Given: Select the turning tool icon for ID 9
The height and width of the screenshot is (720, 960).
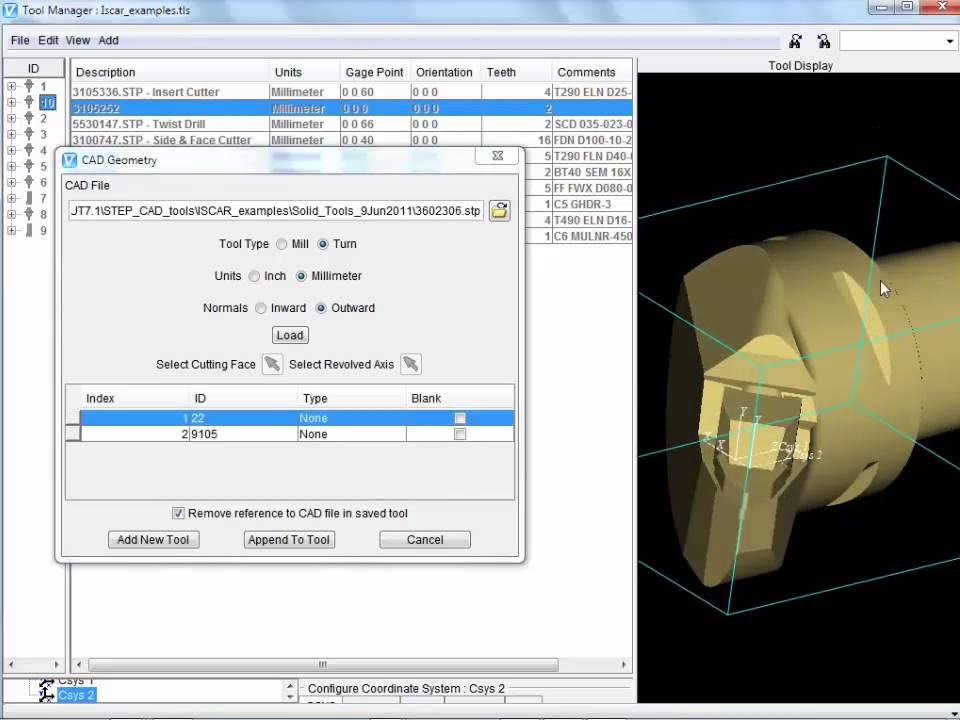Looking at the screenshot, I should point(29,230).
